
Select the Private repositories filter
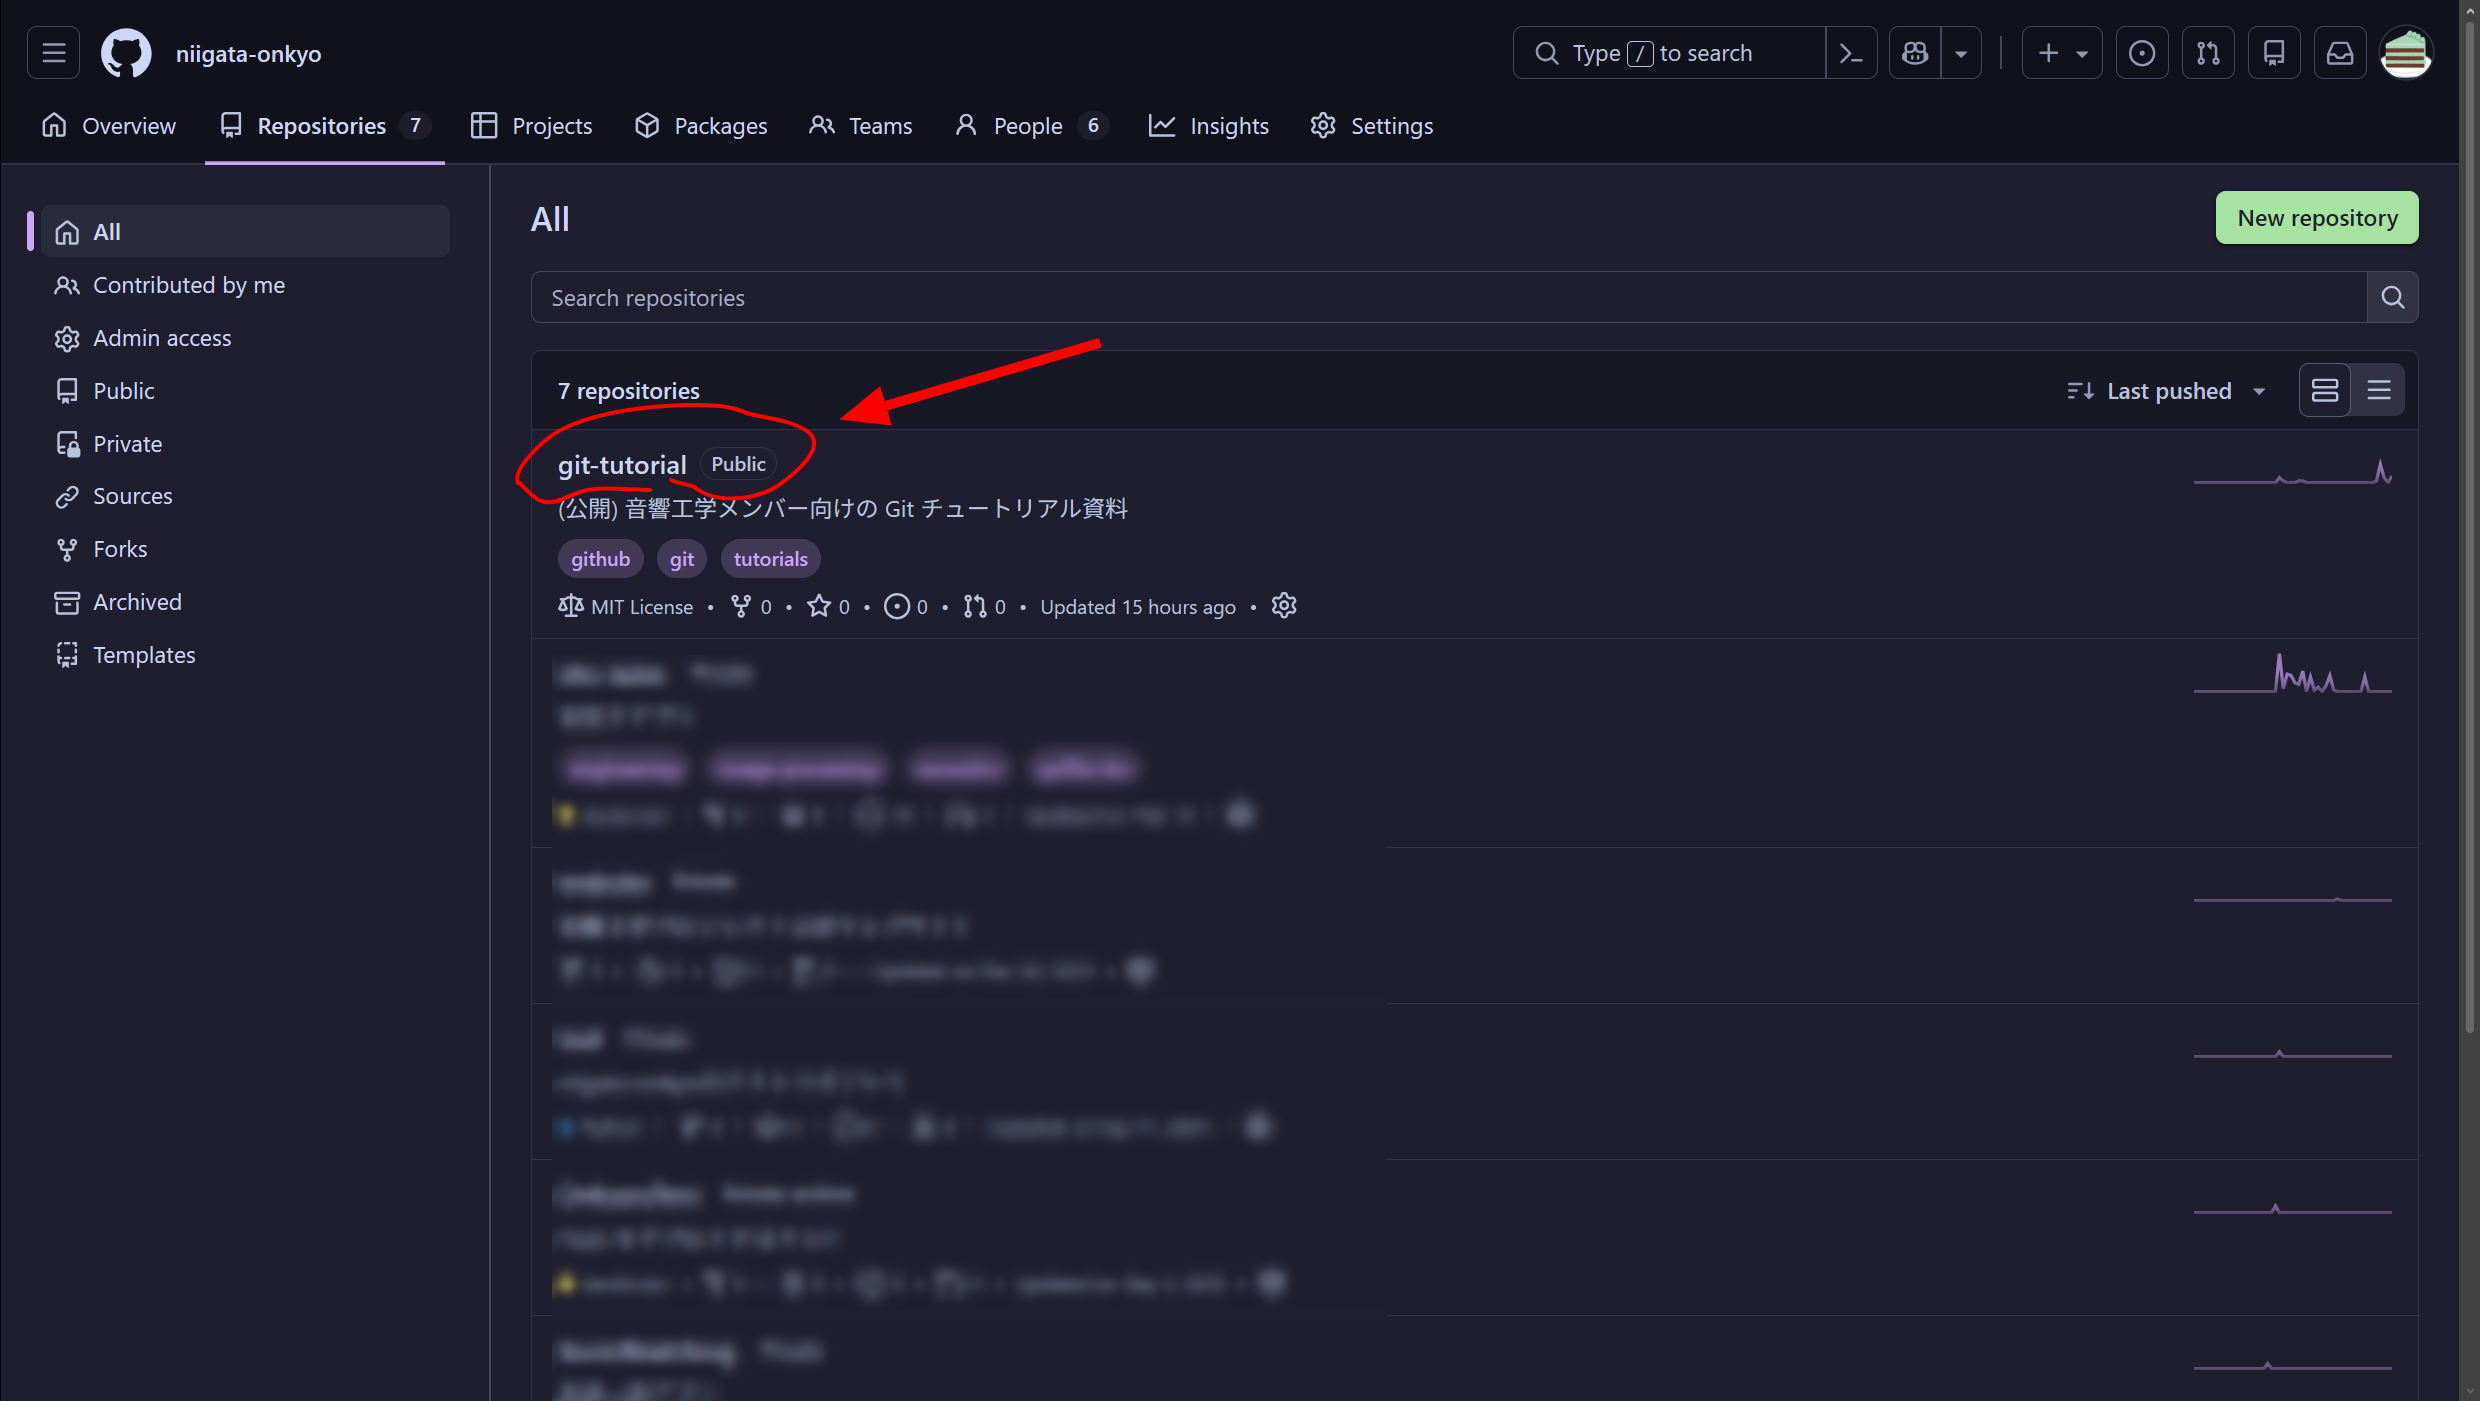(x=245, y=444)
